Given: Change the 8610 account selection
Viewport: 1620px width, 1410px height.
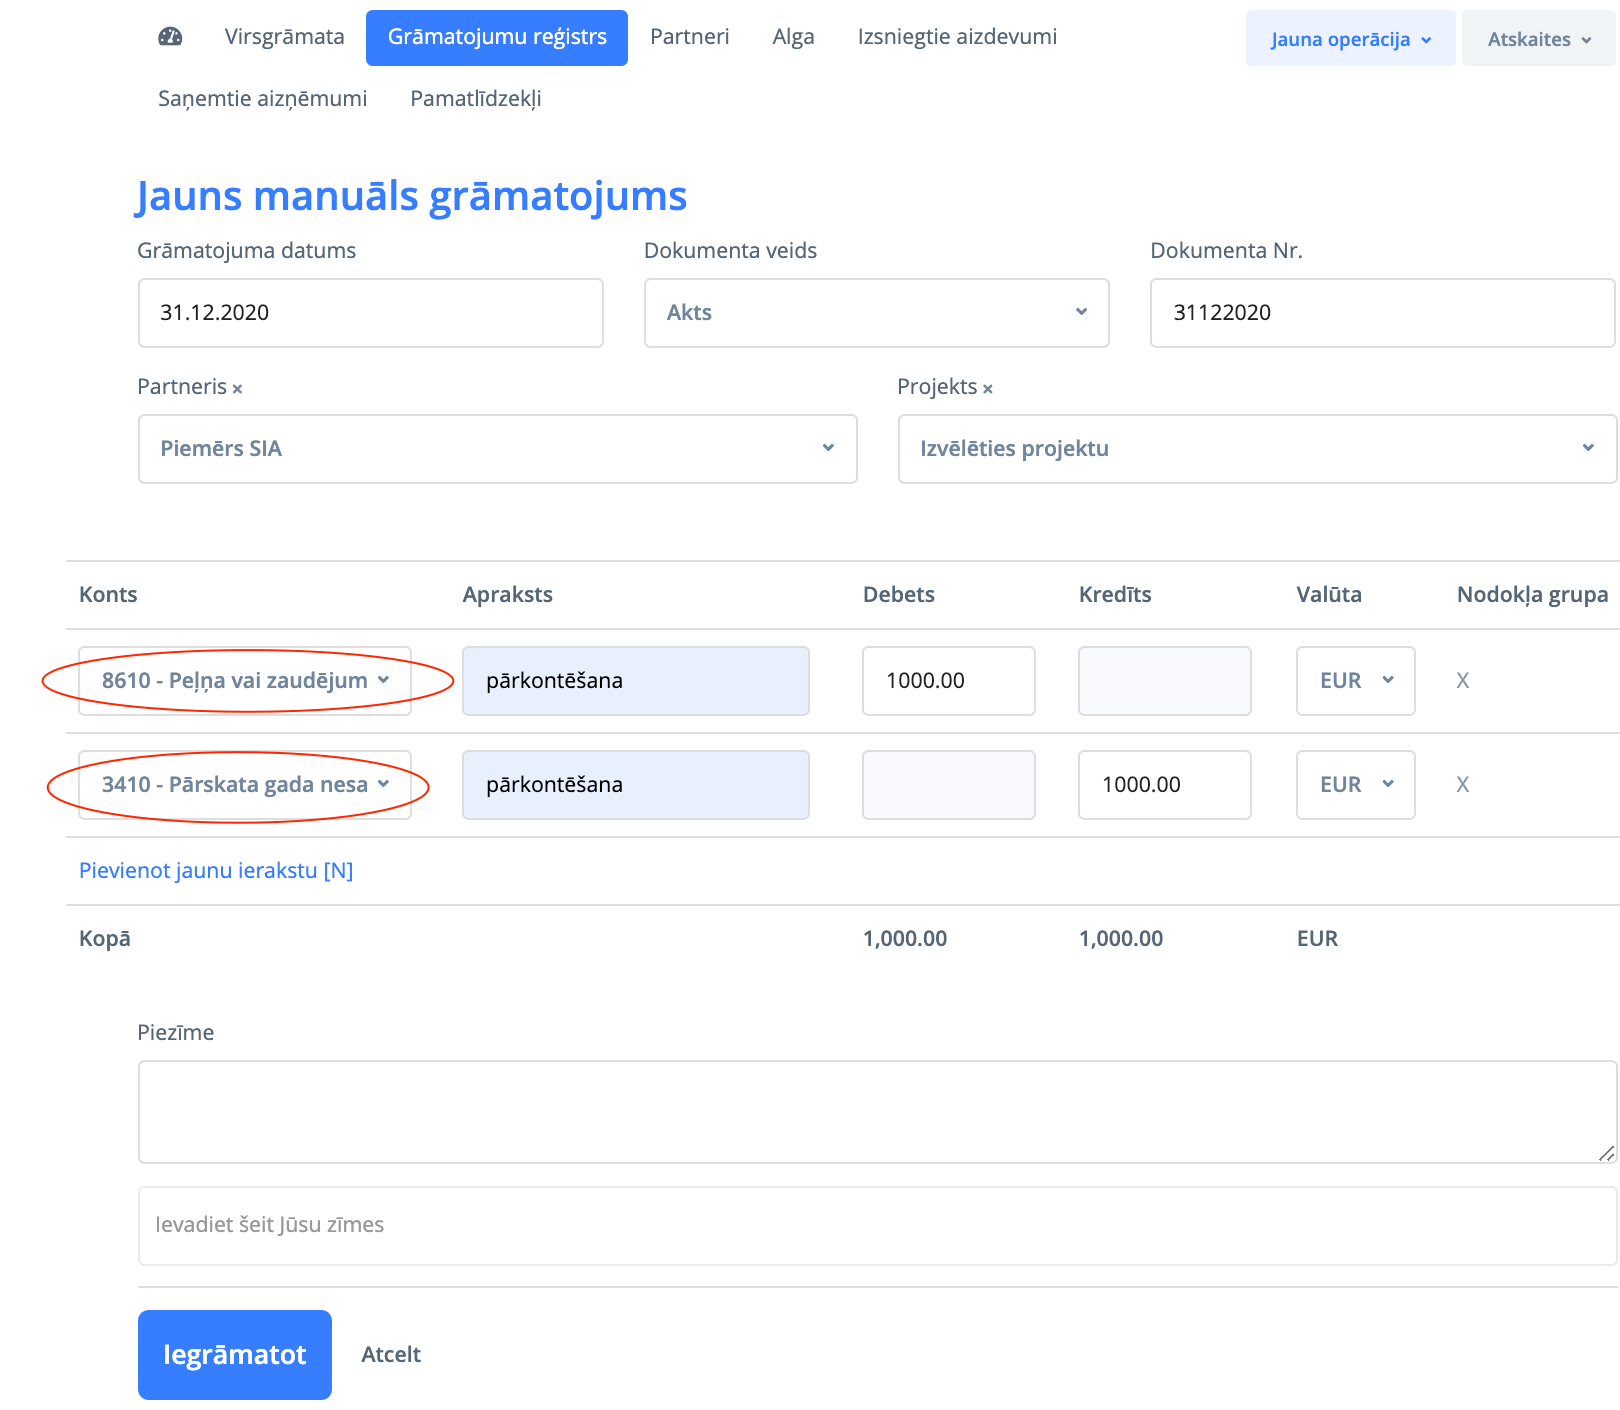Looking at the screenshot, I should 245,681.
